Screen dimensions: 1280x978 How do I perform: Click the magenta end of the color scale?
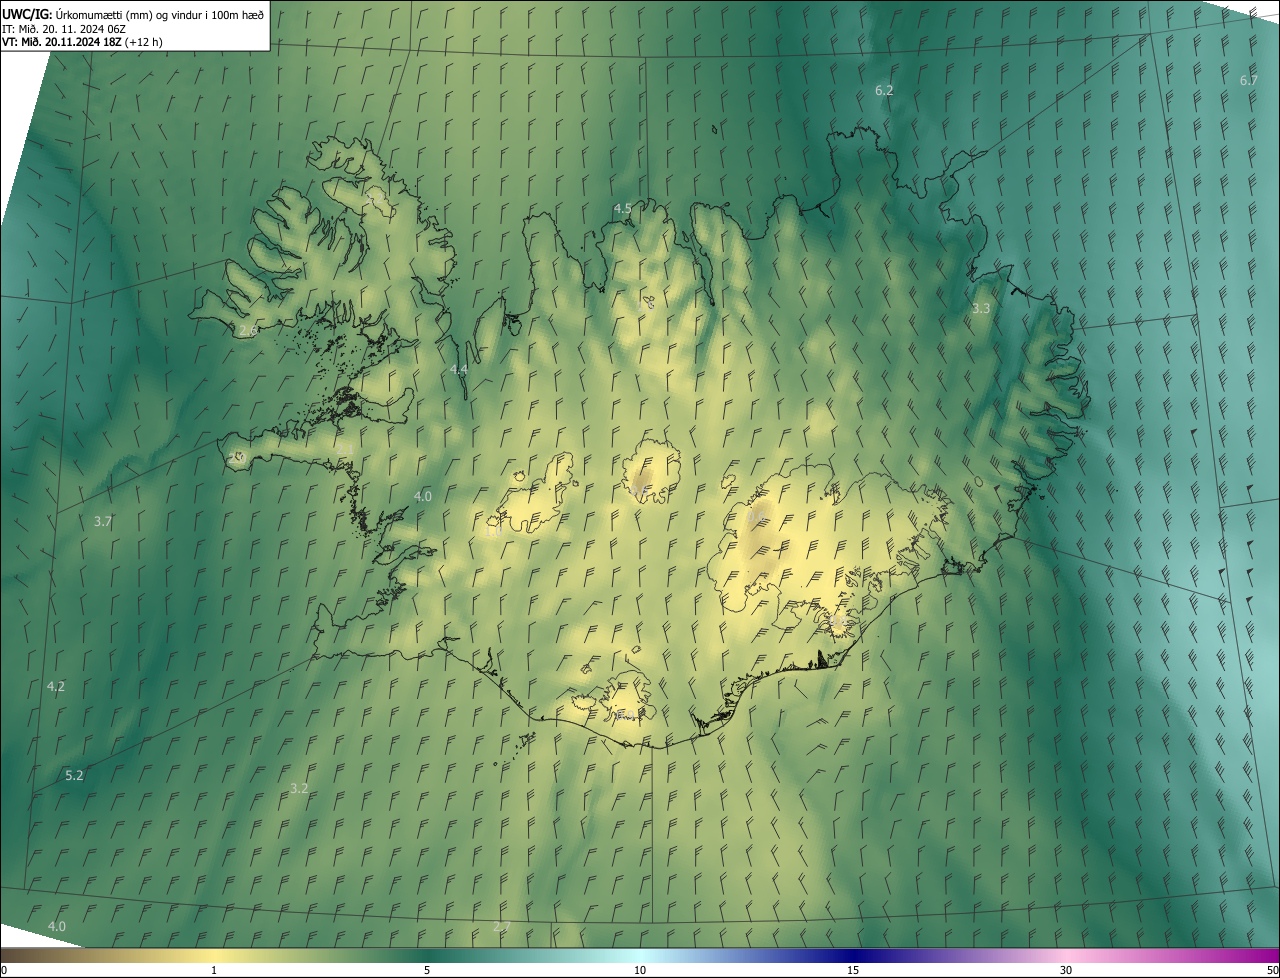coord(1260,954)
